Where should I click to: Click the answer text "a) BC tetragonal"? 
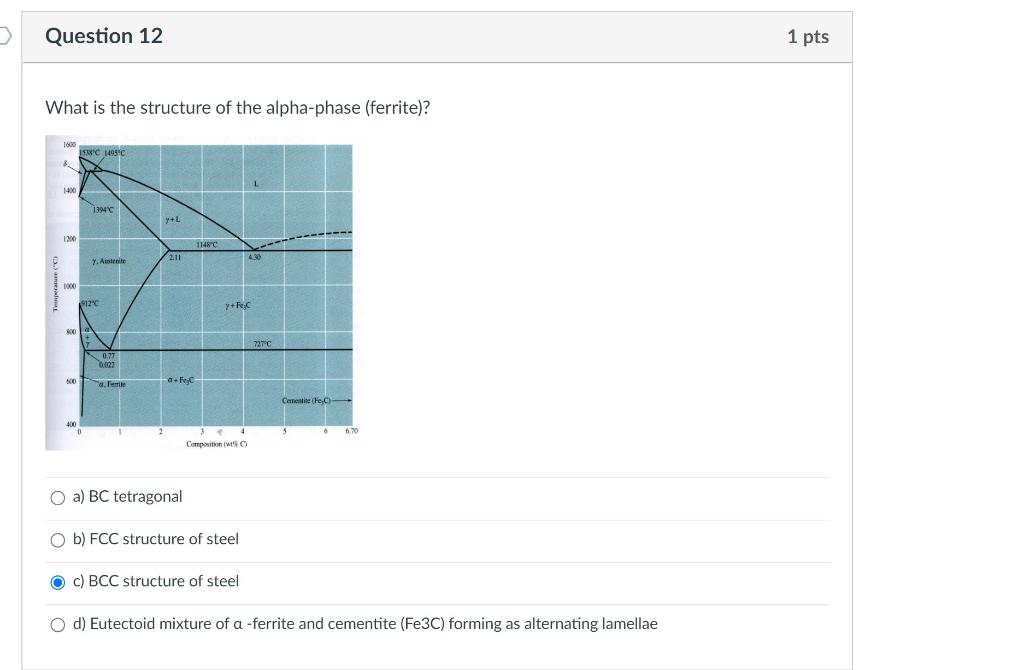(127, 496)
